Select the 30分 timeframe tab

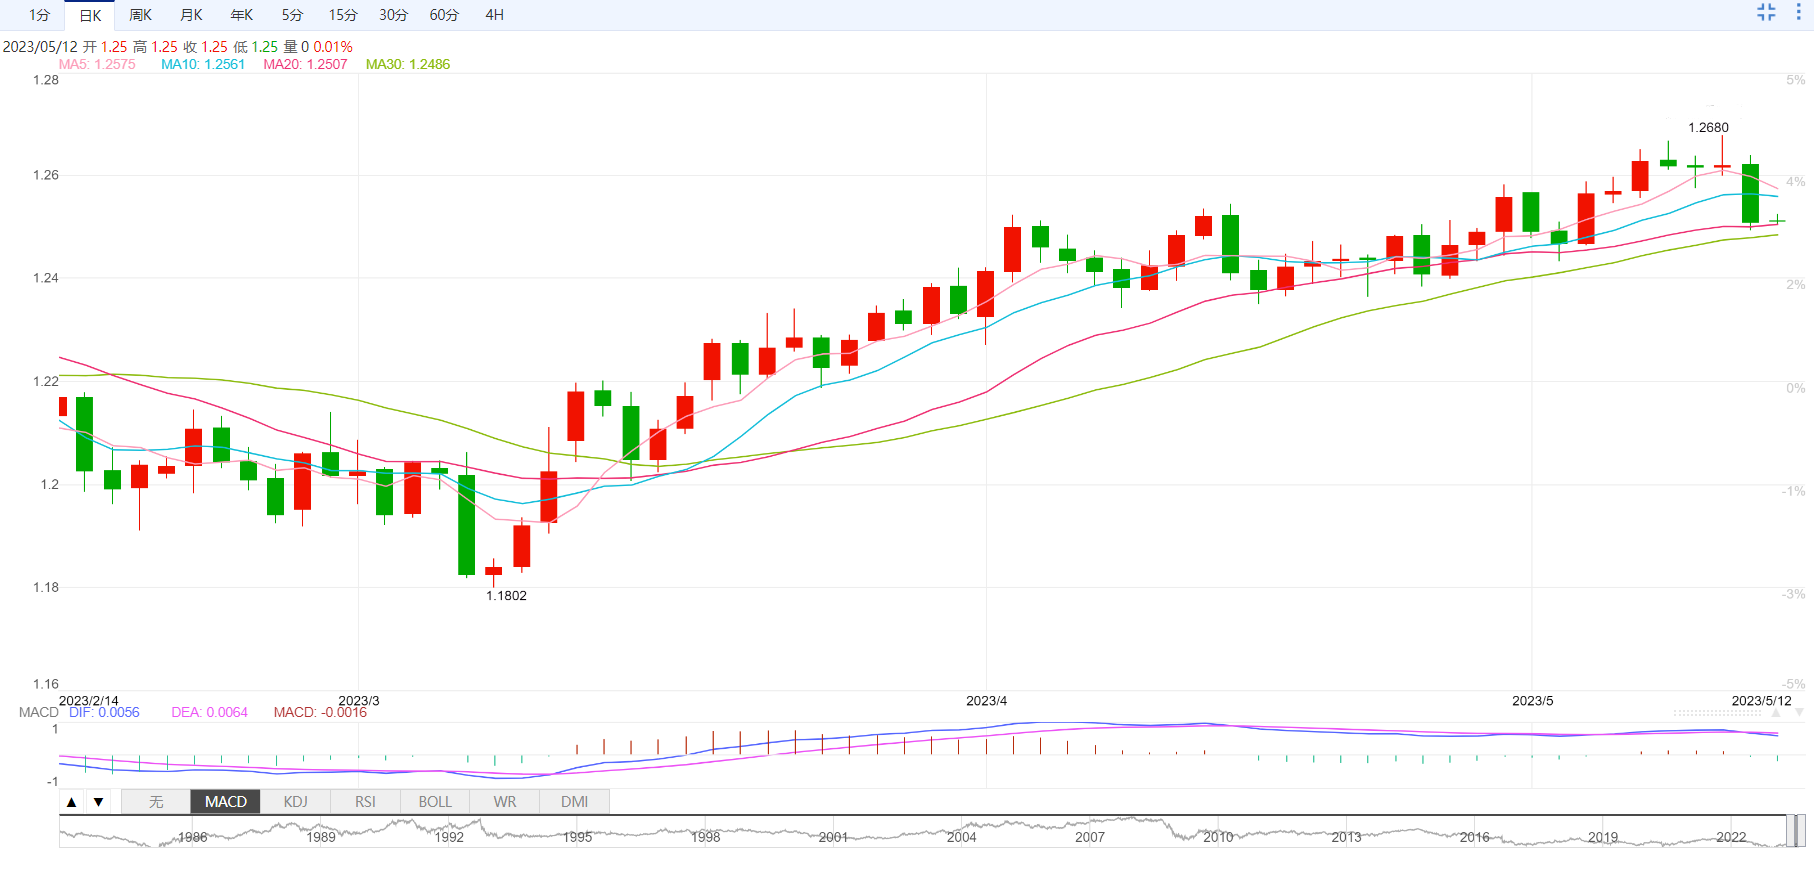393,15
